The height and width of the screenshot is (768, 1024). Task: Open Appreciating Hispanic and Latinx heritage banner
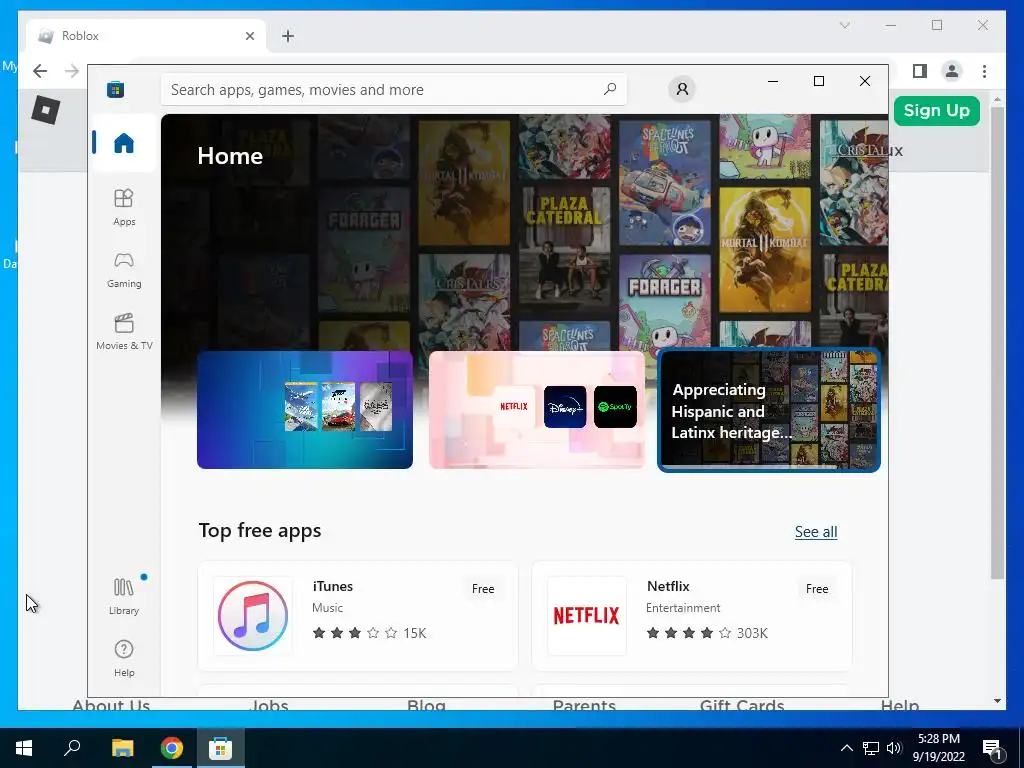pos(769,409)
